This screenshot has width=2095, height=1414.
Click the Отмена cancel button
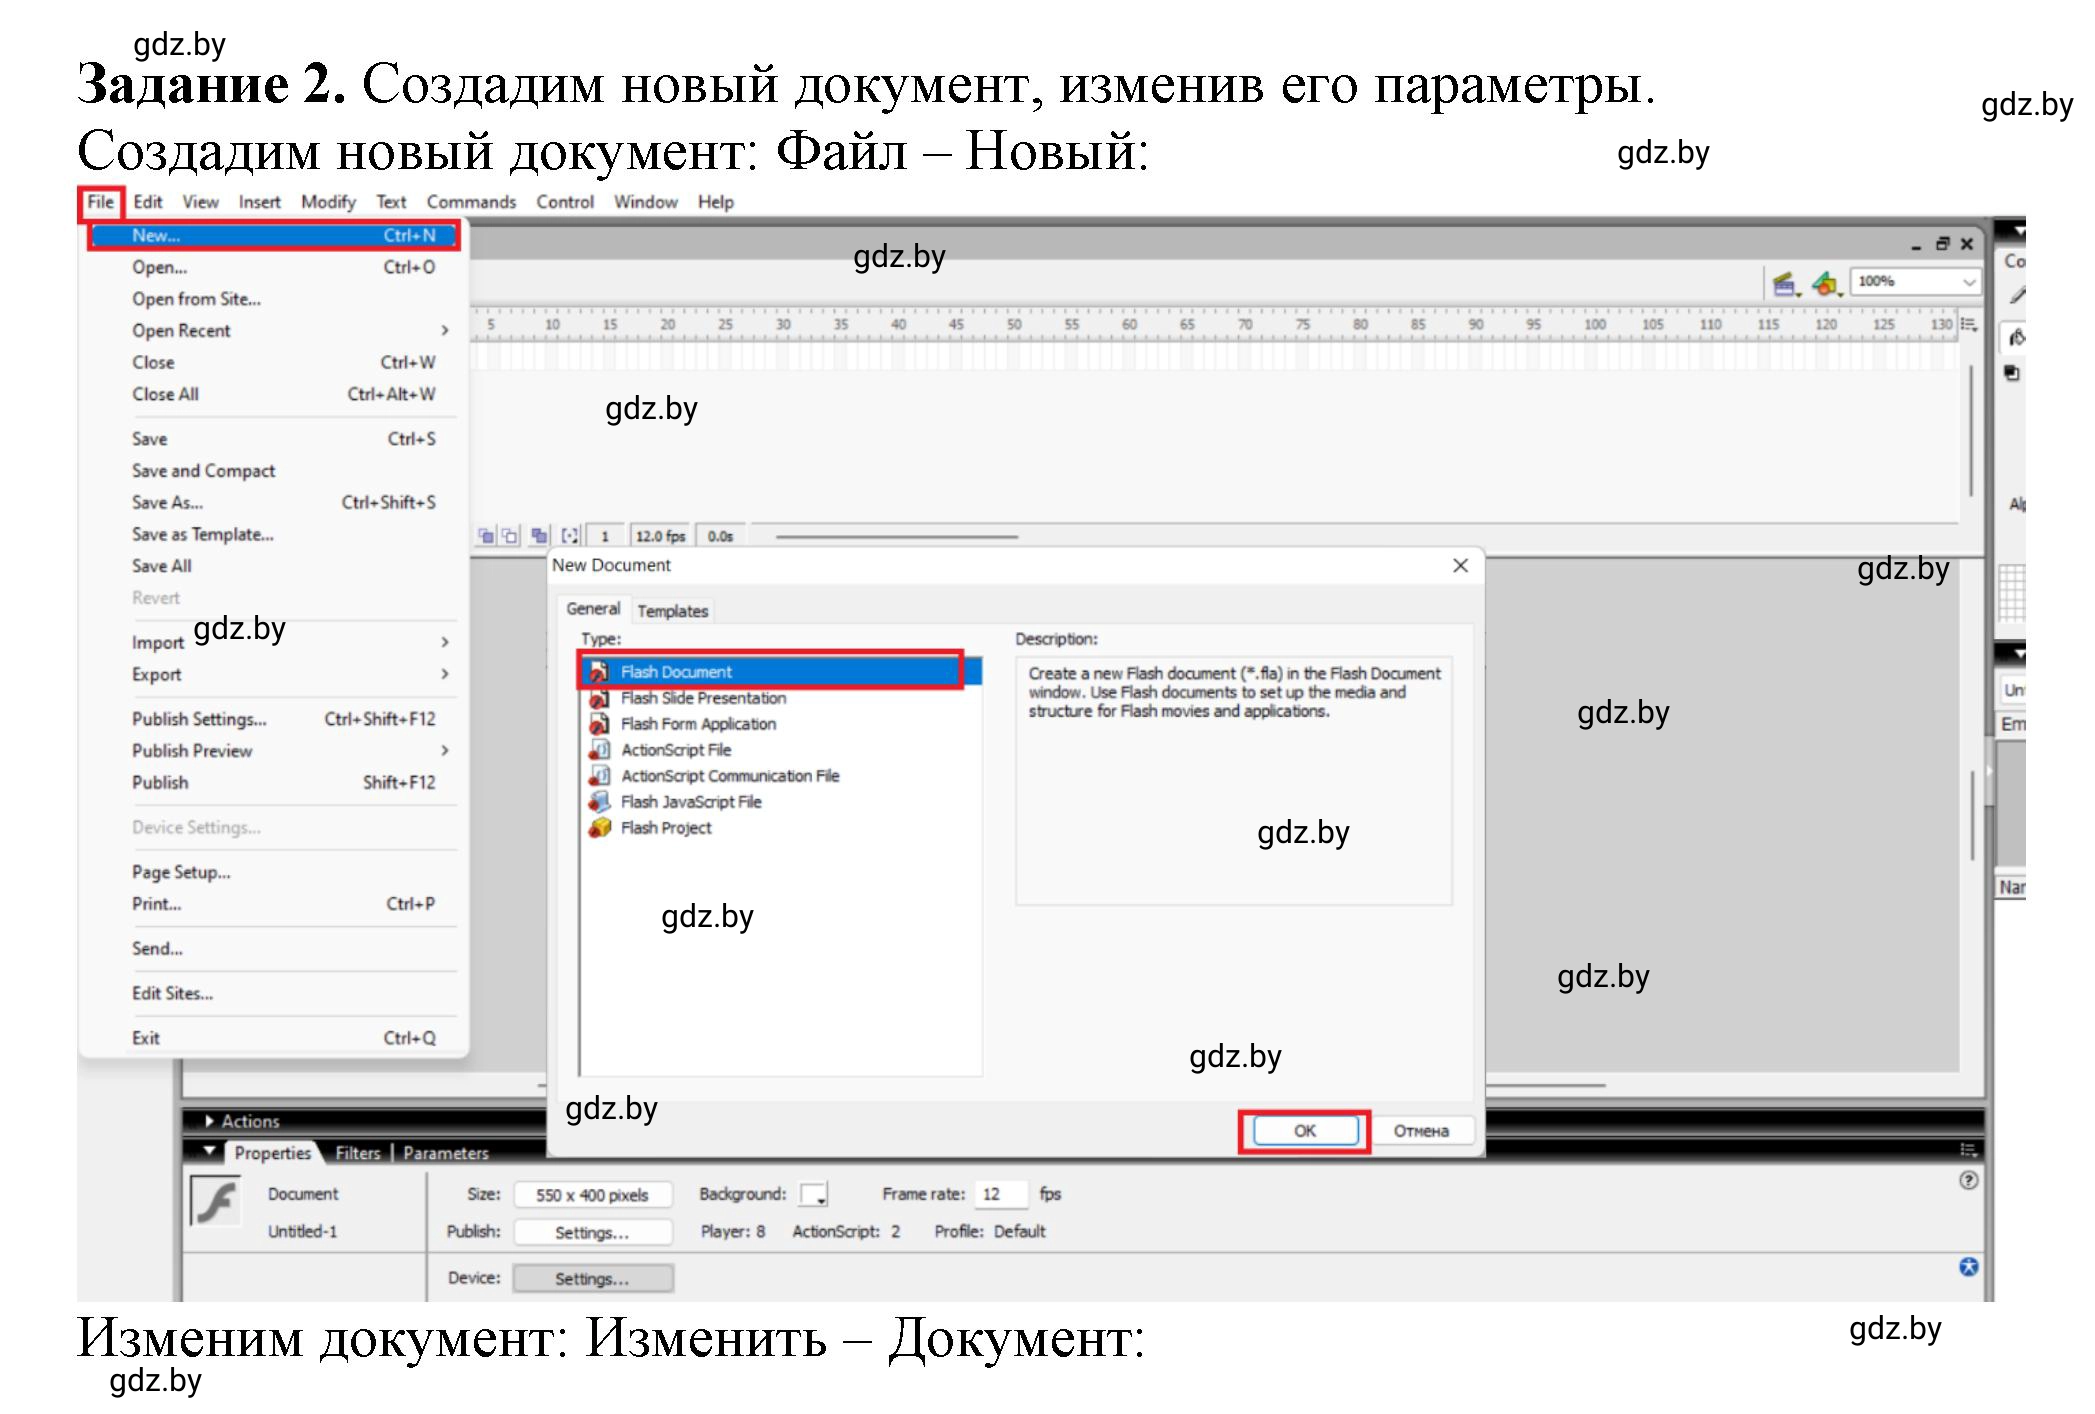1421,1131
